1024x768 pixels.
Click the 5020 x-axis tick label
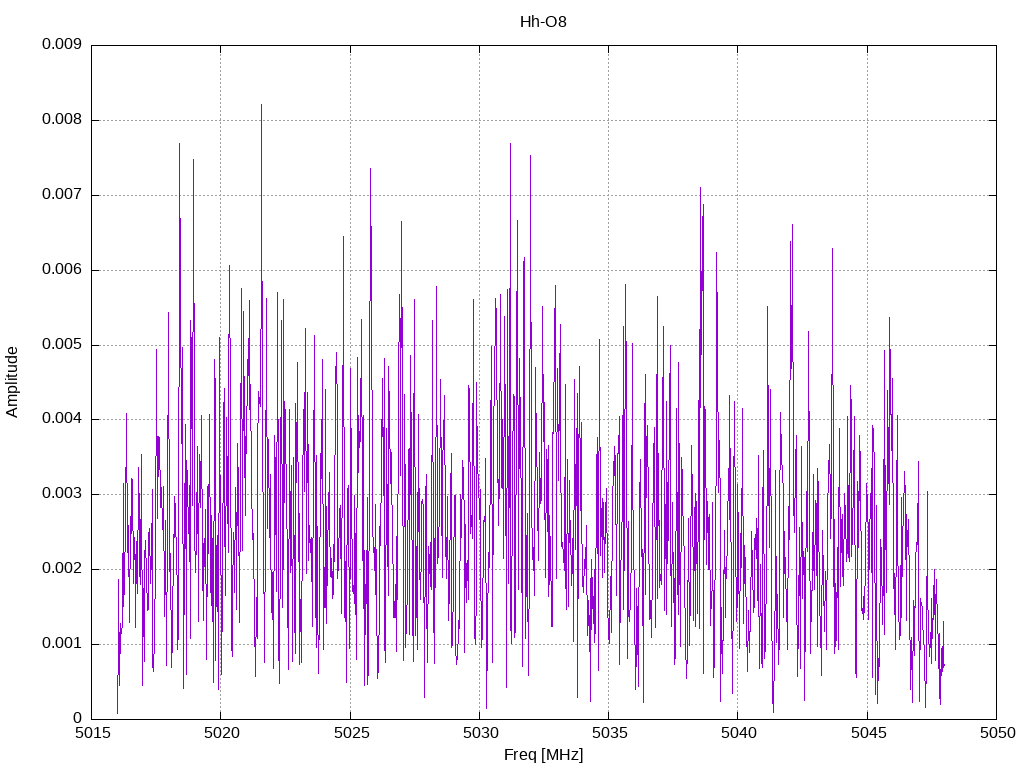[221, 733]
